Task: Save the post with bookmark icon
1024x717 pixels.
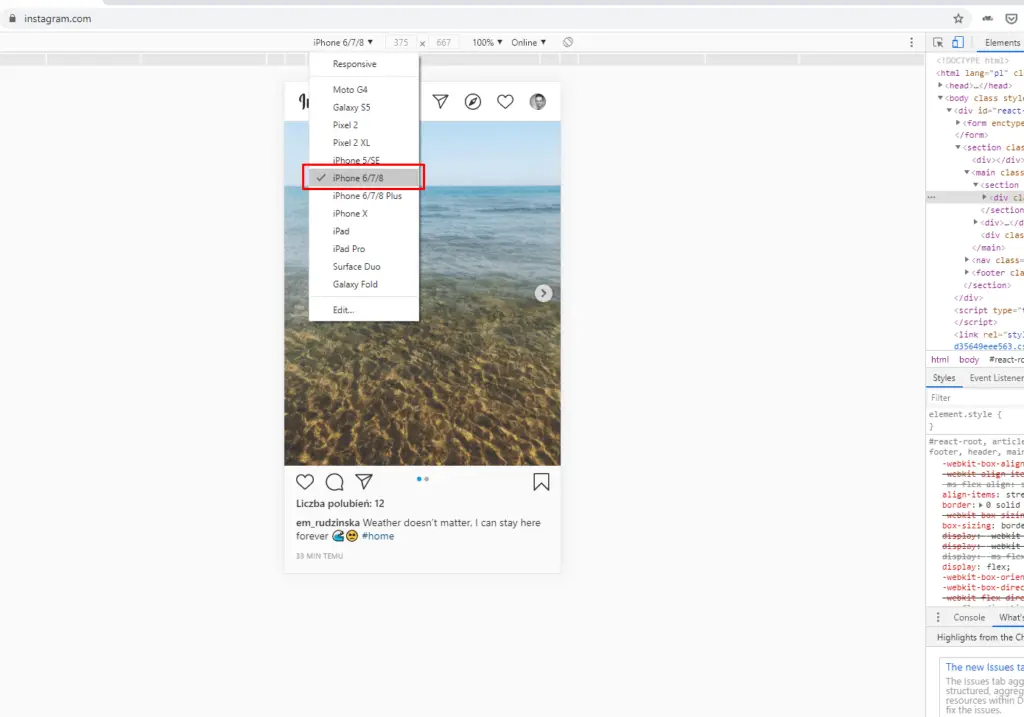Action: click(541, 482)
